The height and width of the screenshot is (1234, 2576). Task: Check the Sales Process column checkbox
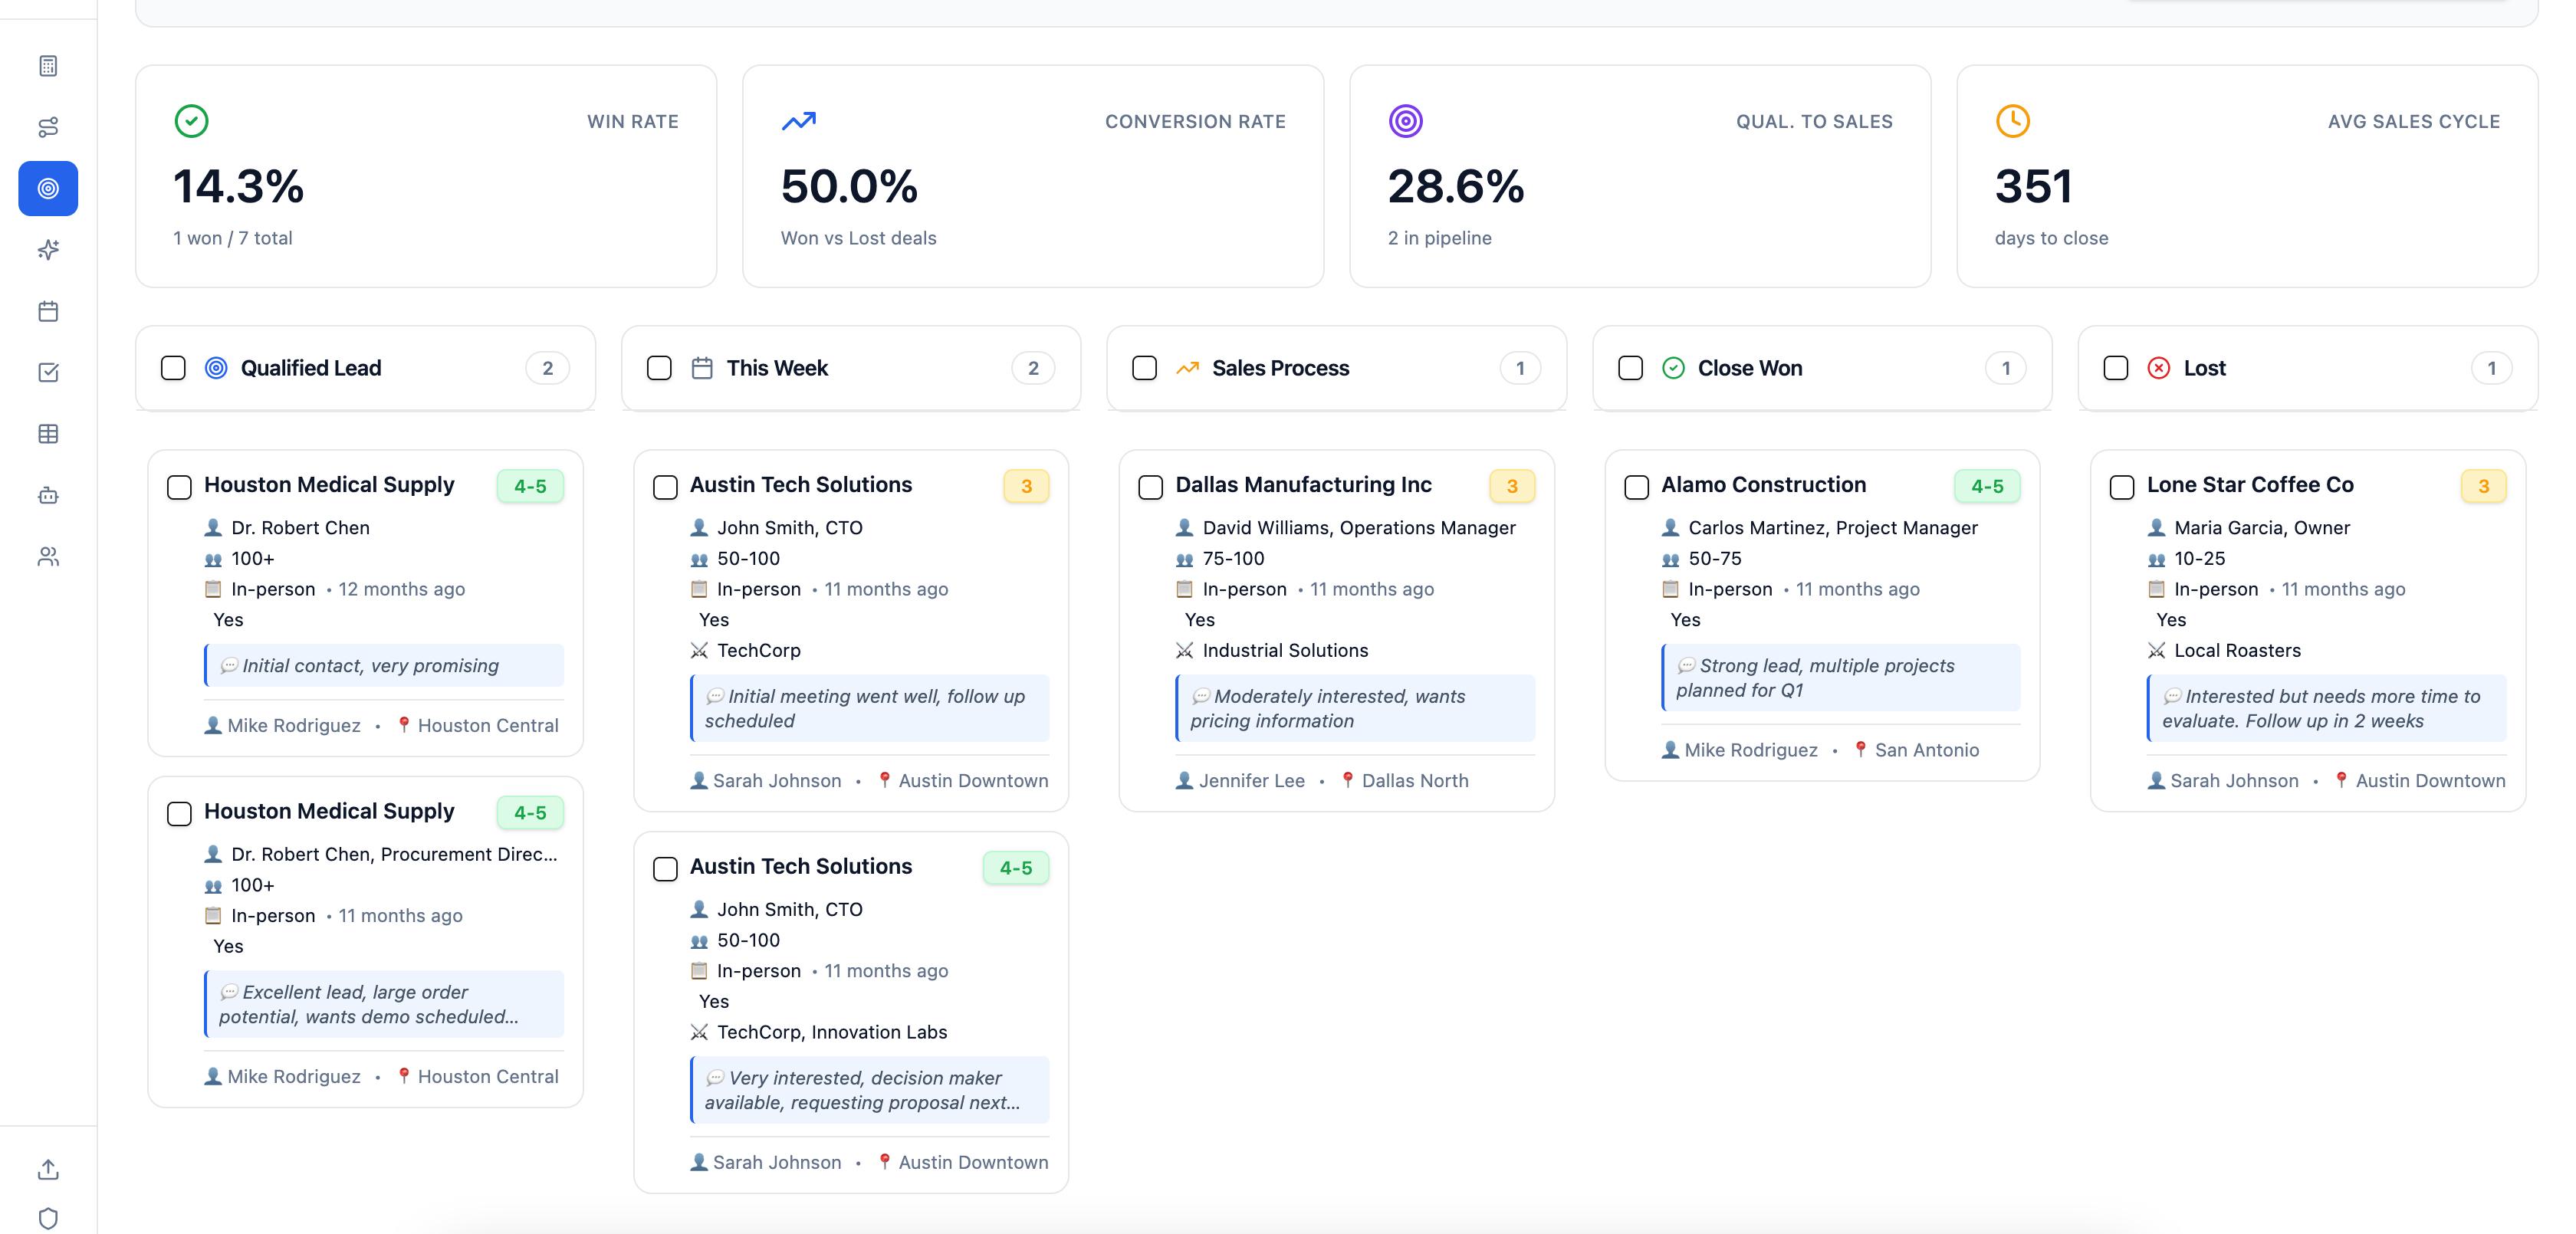1144,368
